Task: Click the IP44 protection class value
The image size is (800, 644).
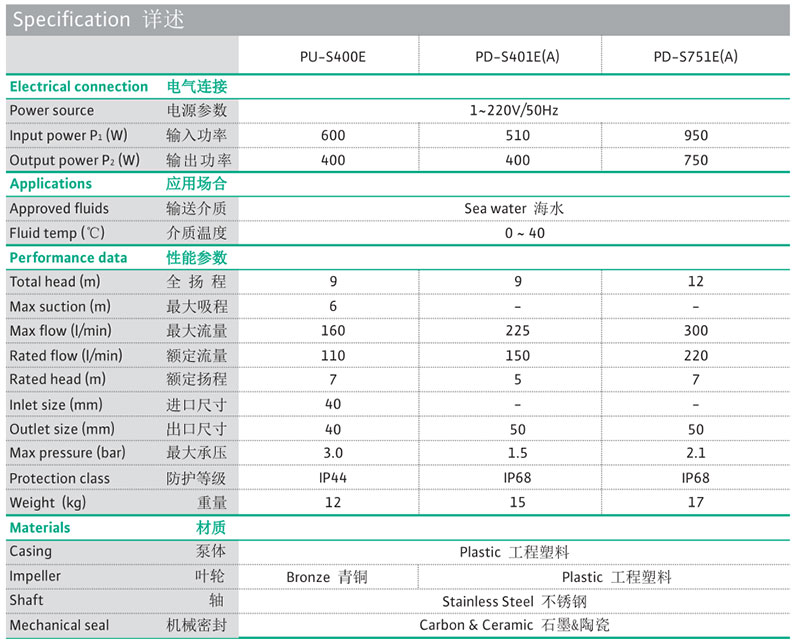Action: pos(333,478)
